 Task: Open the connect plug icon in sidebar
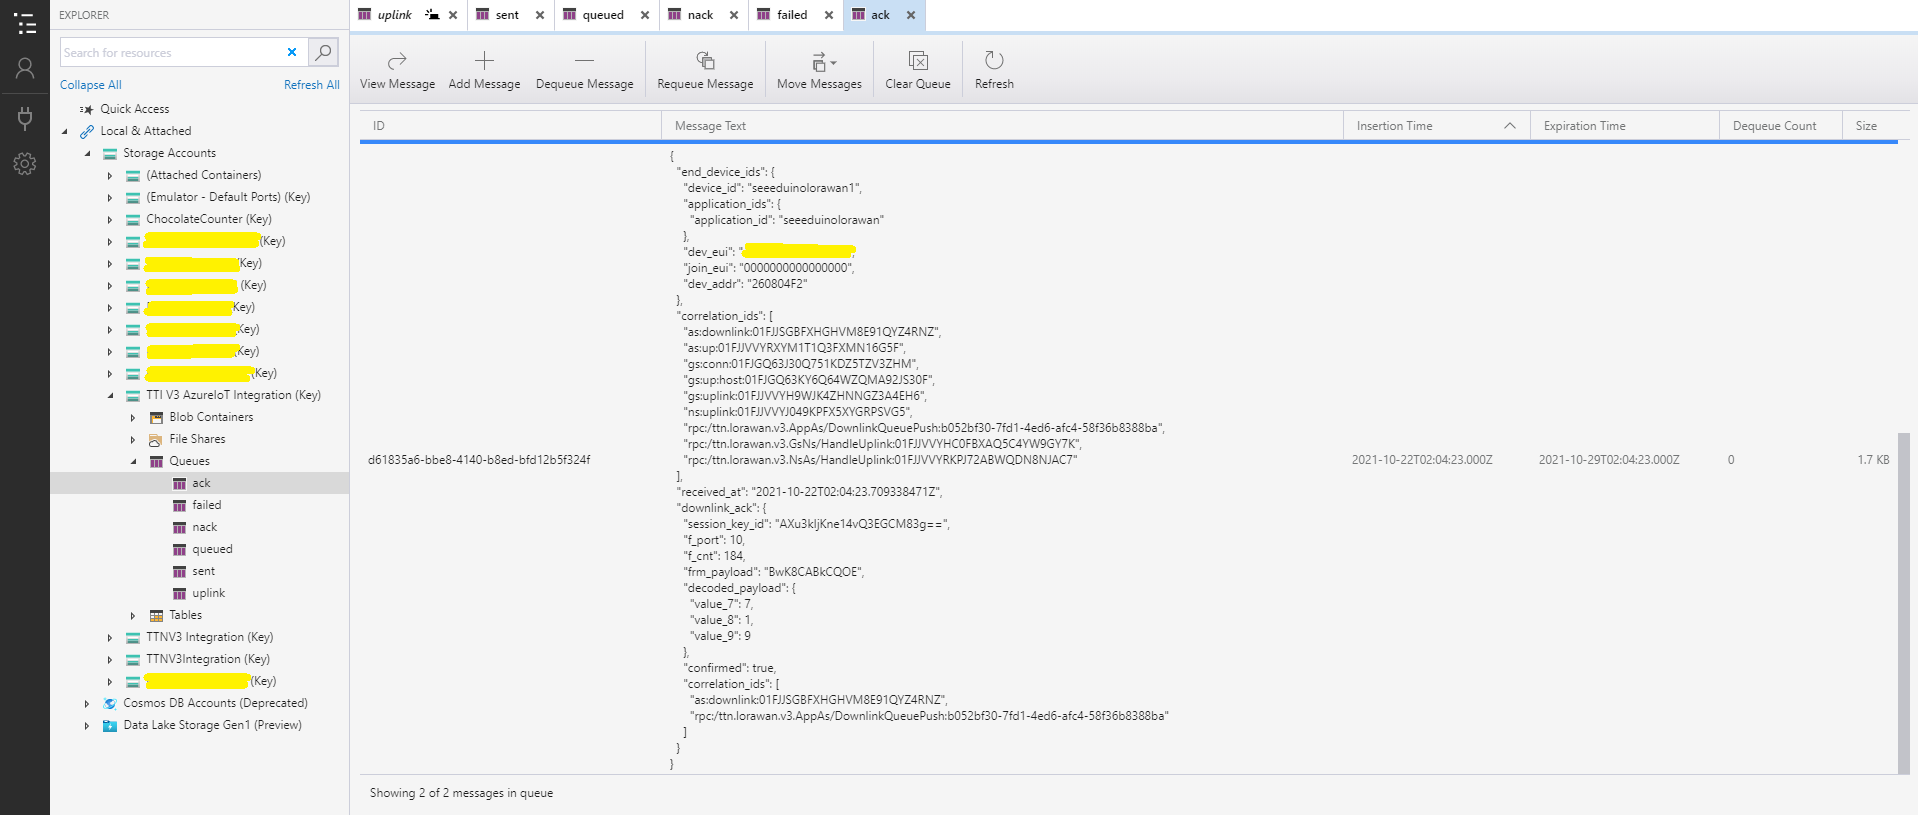[25, 118]
